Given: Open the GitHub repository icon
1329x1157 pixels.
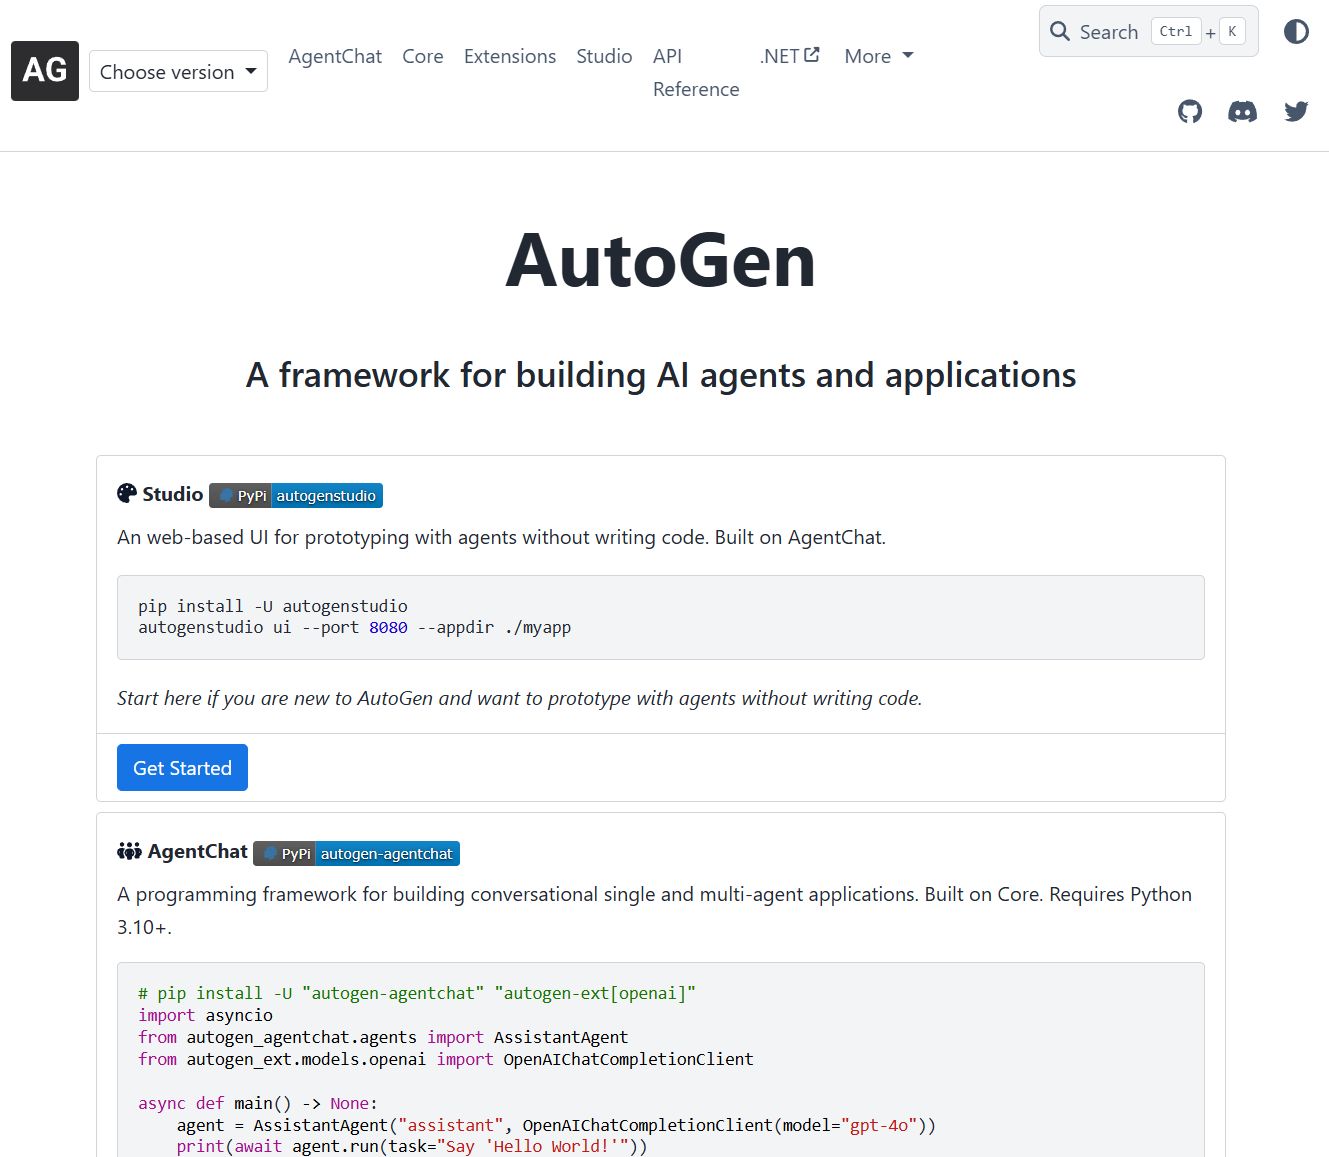Looking at the screenshot, I should click(x=1190, y=112).
